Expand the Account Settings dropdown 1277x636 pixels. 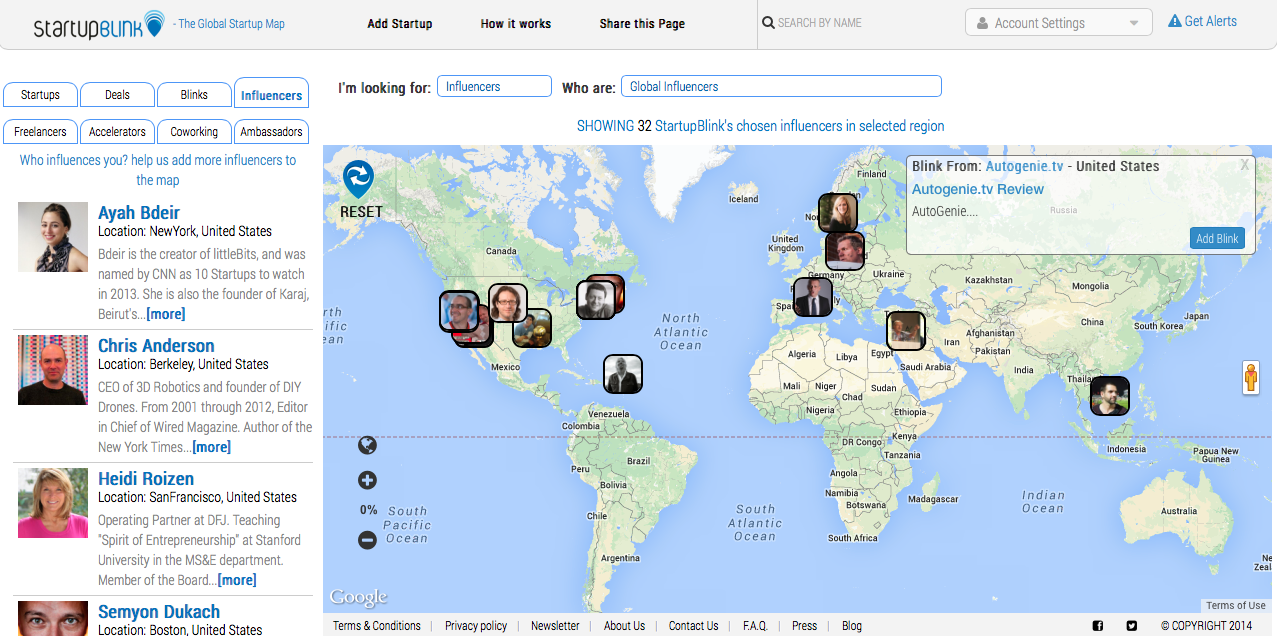click(1058, 23)
